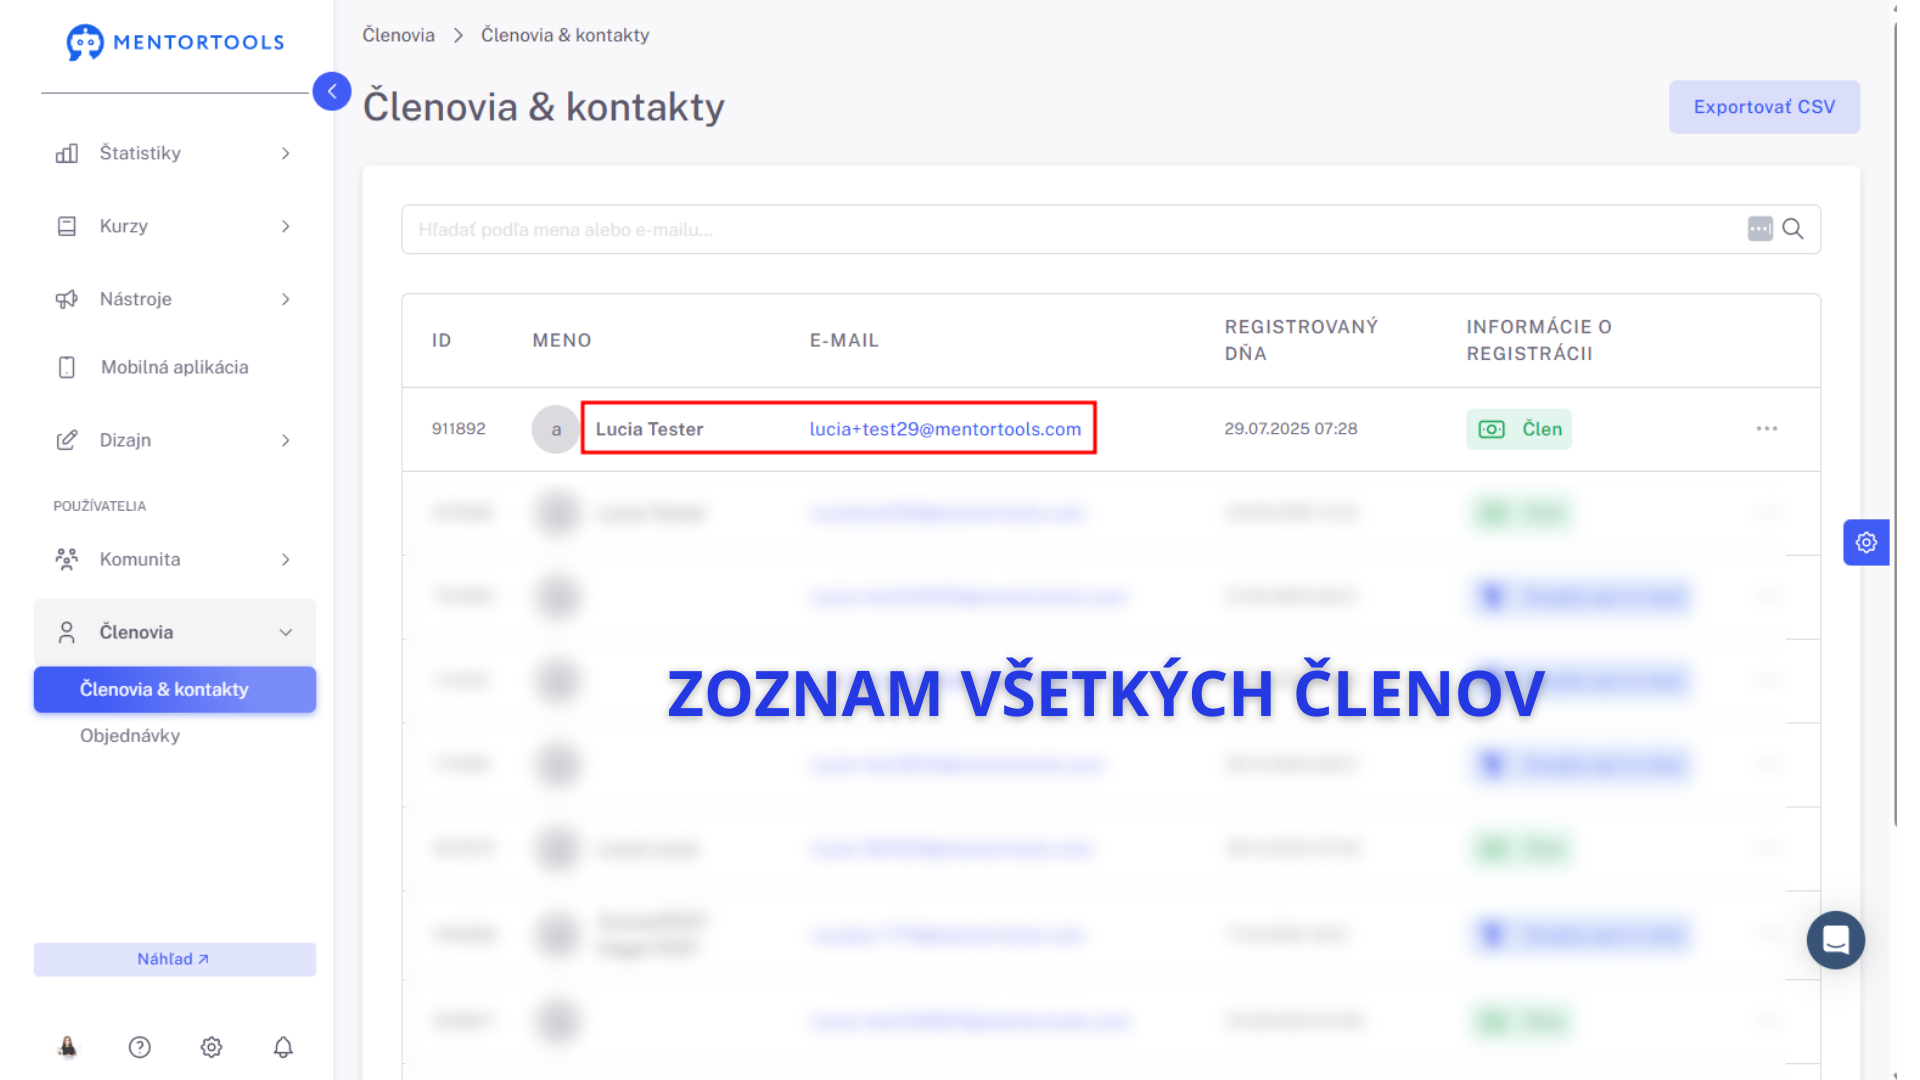The height and width of the screenshot is (1080, 1920).
Task: Click the MentorTools logo
Action: pos(175,42)
